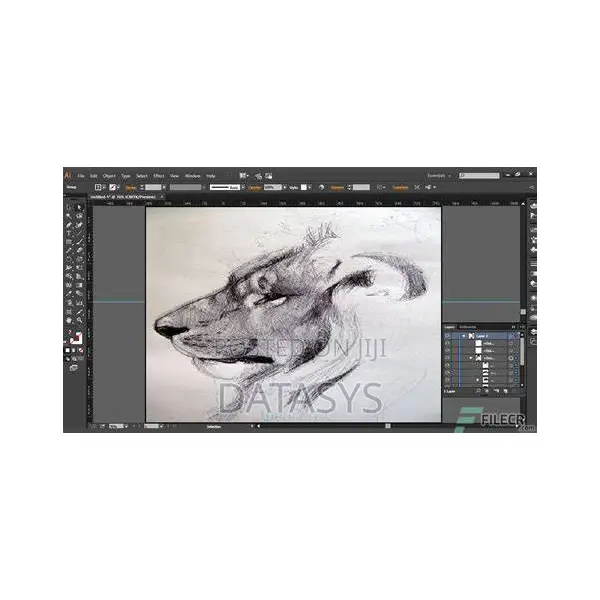Open the Layers panel flyout menu
This screenshot has width=600, height=600.
point(522,327)
